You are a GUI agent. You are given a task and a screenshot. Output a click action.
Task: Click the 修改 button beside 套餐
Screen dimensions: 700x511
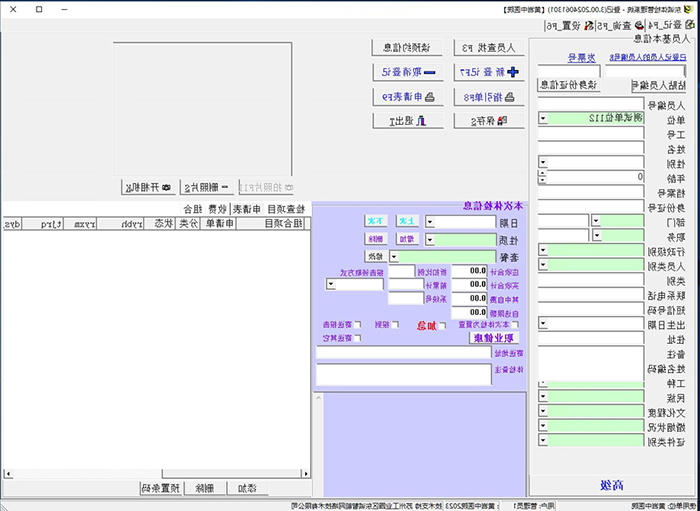coord(376,257)
